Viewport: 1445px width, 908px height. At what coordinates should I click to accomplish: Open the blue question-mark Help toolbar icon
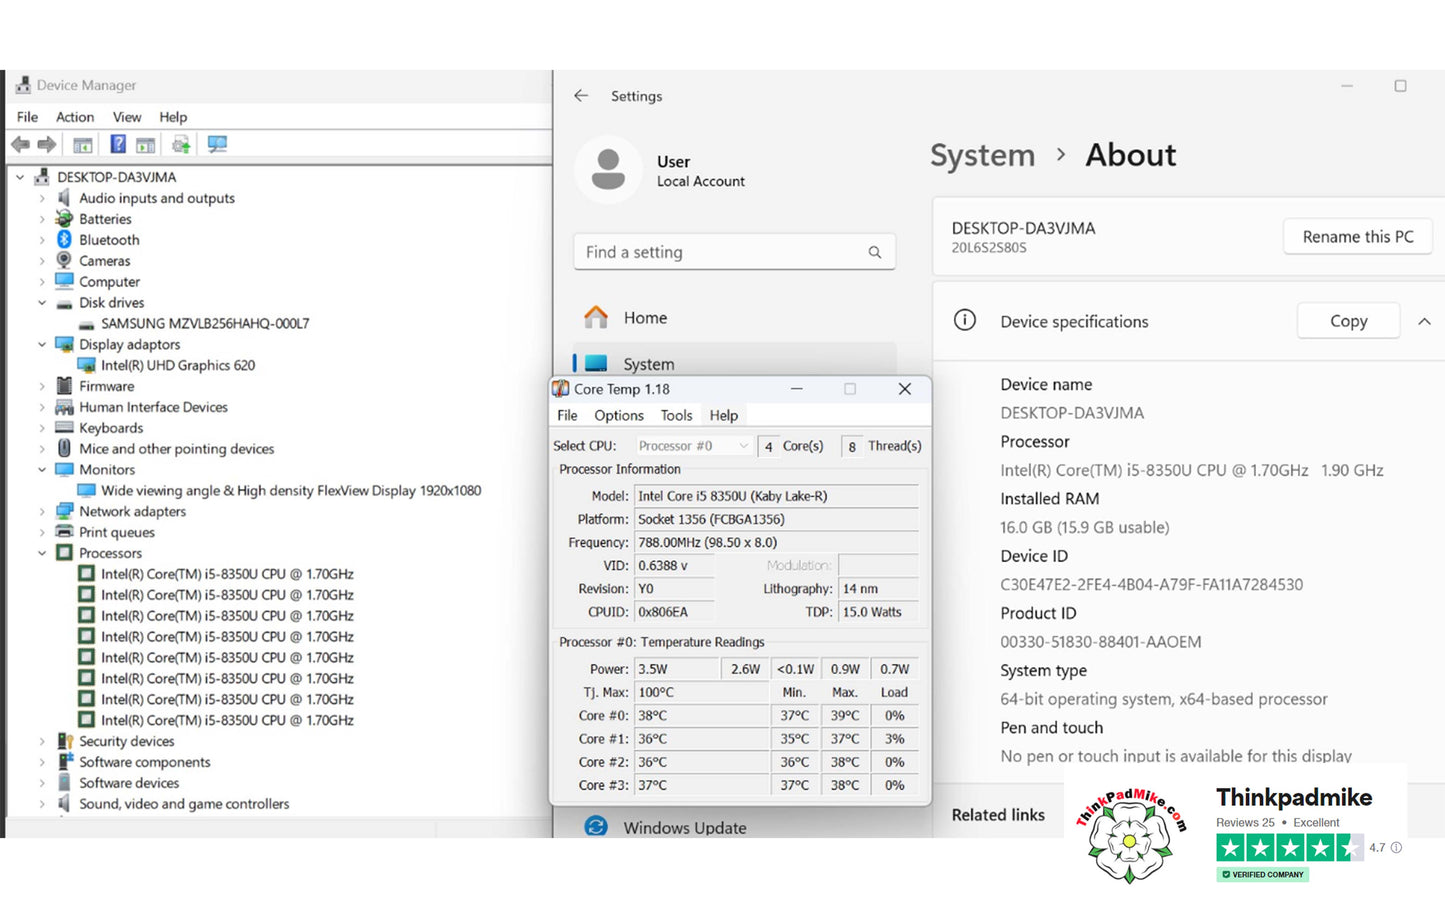(118, 144)
